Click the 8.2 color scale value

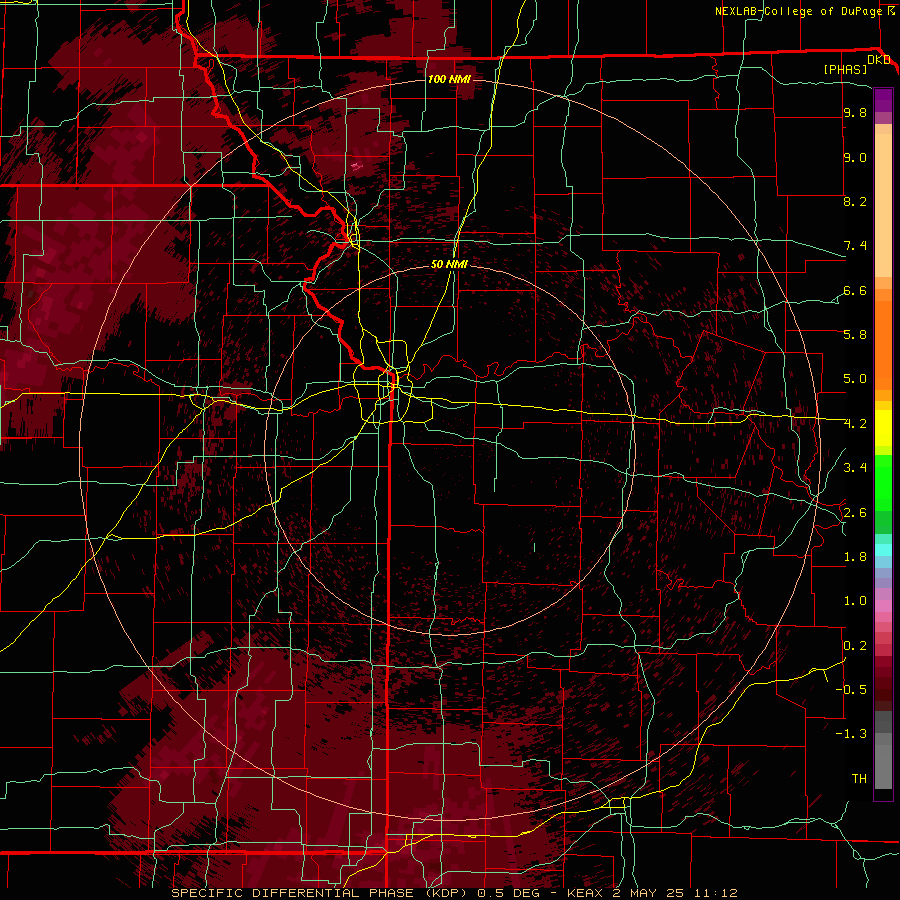pyautogui.click(x=855, y=201)
